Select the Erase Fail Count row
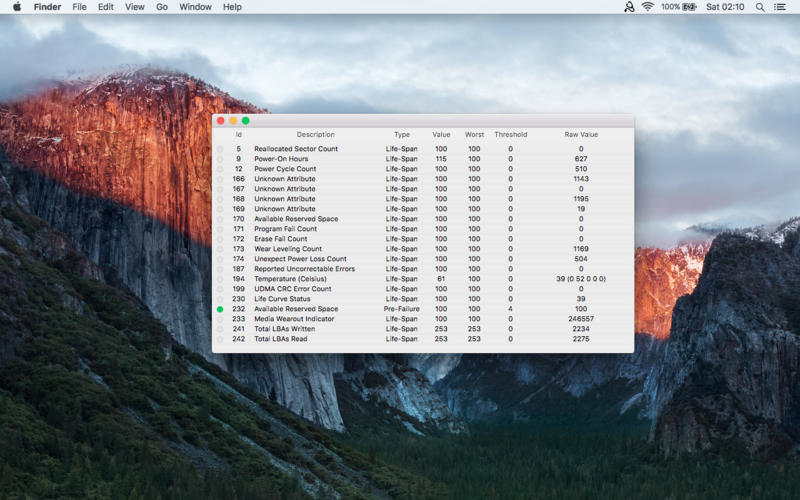The image size is (800, 500). [423, 239]
